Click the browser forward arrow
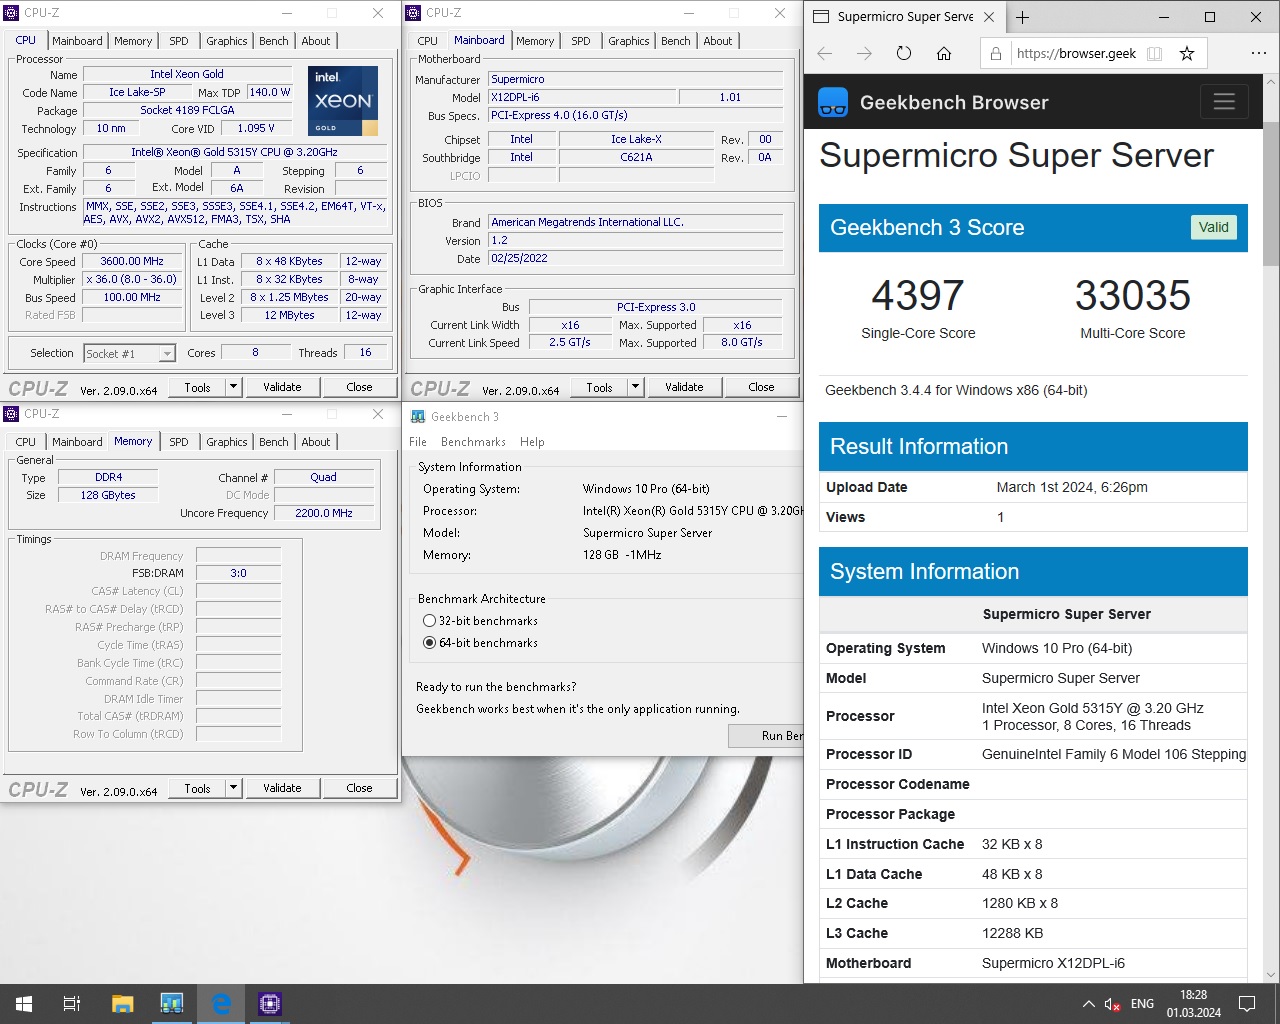1280x1024 pixels. [865, 54]
